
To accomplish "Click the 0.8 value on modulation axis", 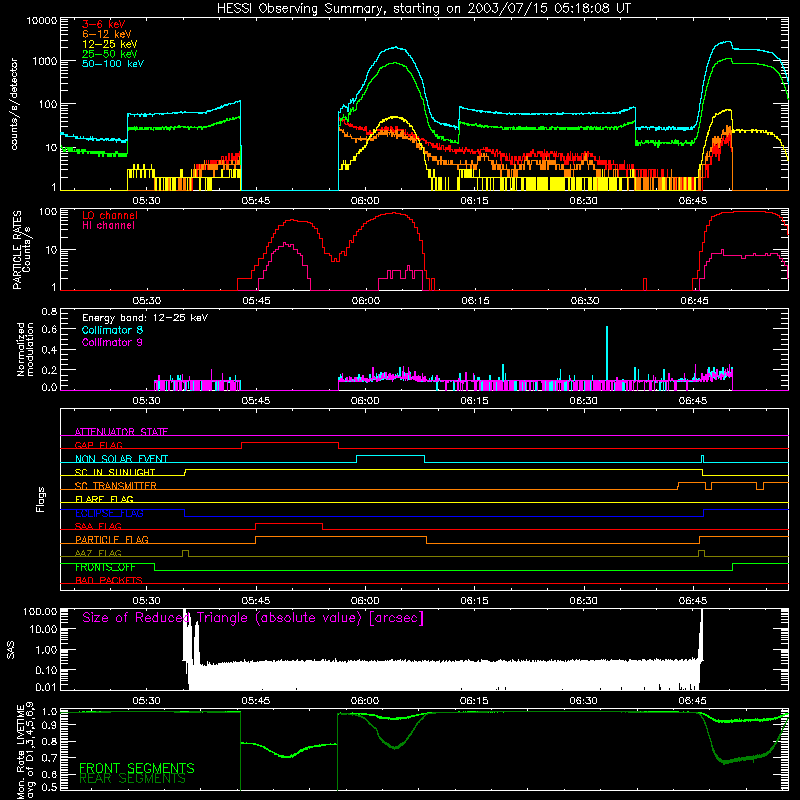I will click(49, 312).
